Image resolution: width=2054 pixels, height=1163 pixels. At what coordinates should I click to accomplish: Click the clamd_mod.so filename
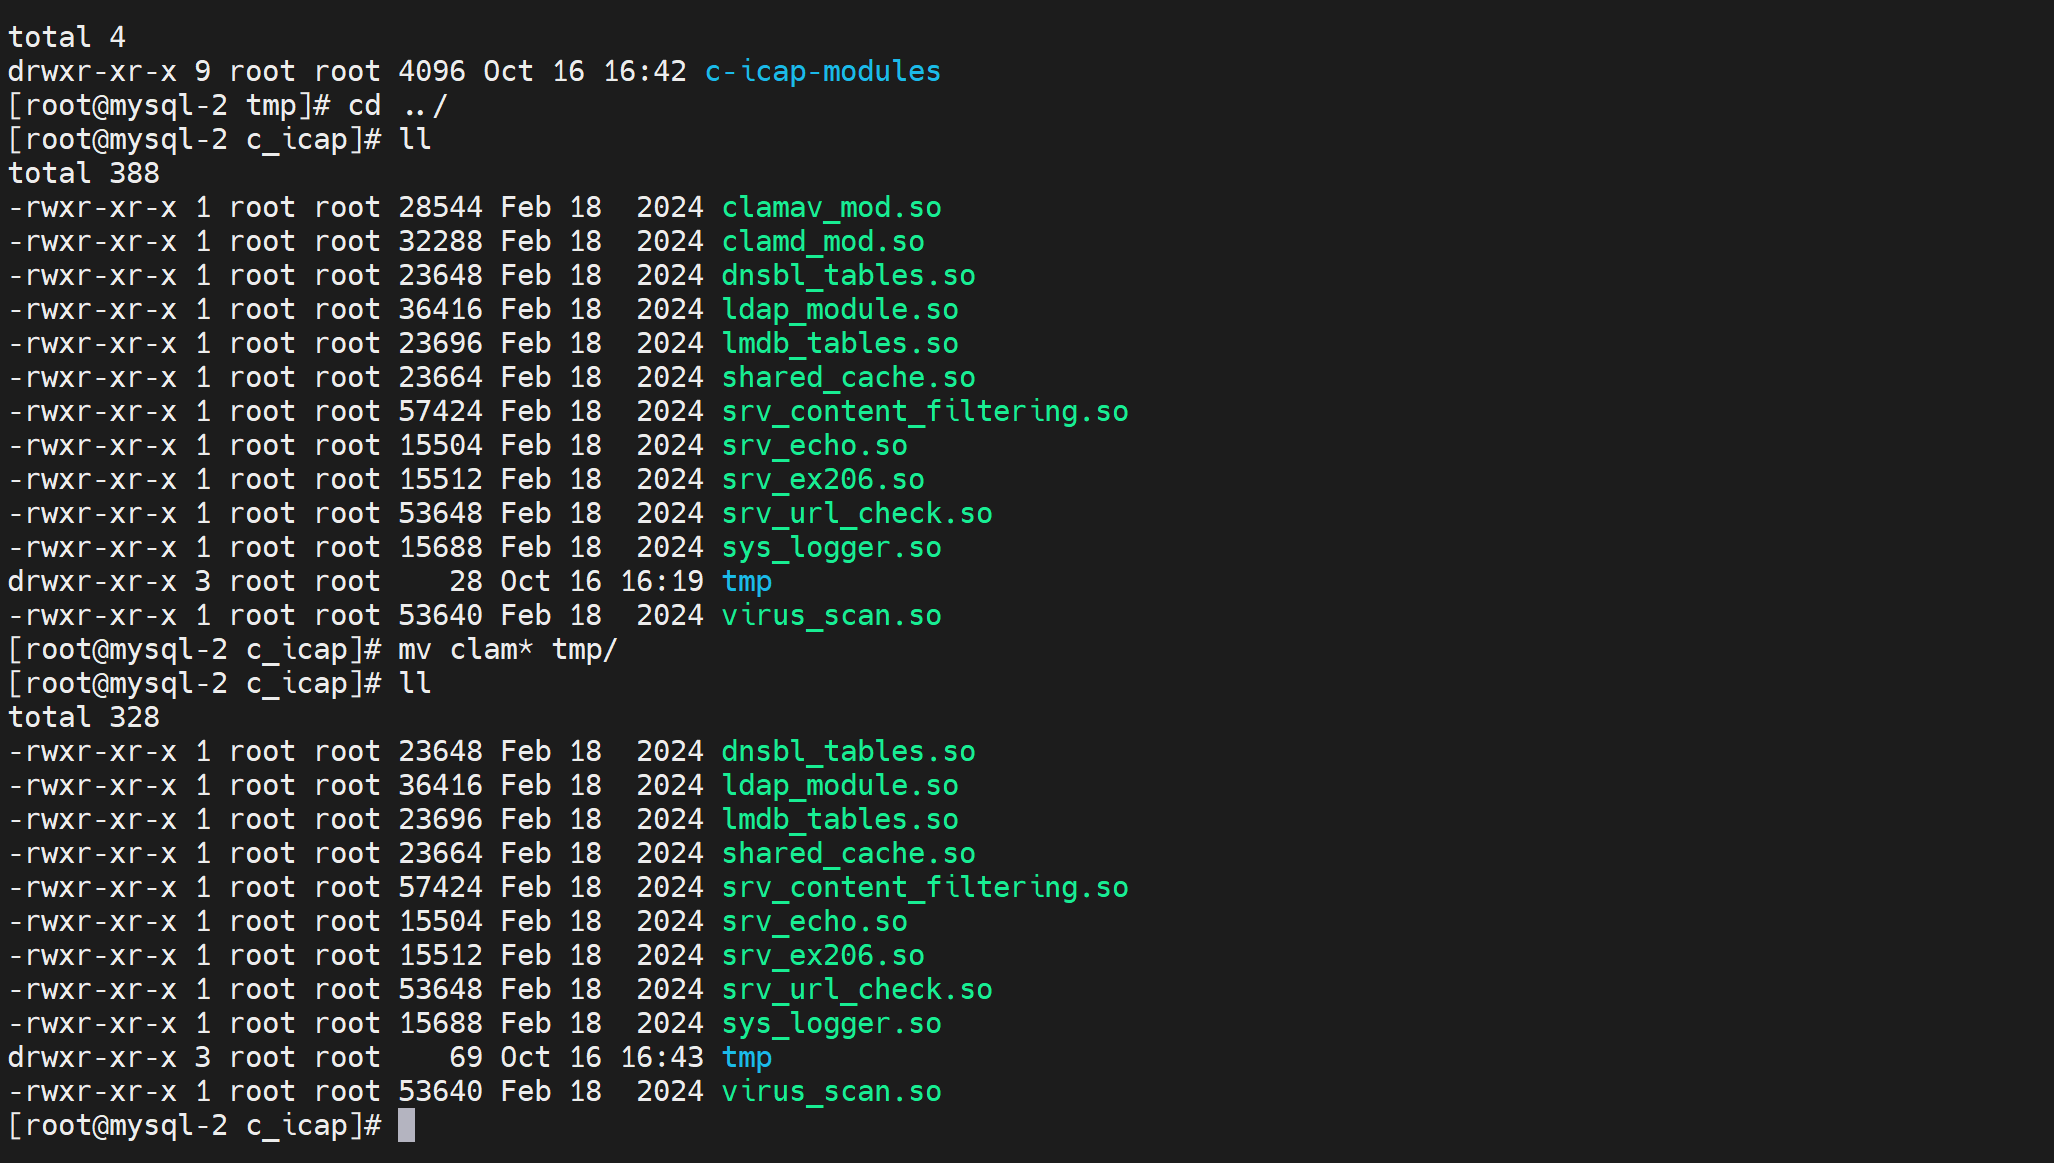click(822, 242)
